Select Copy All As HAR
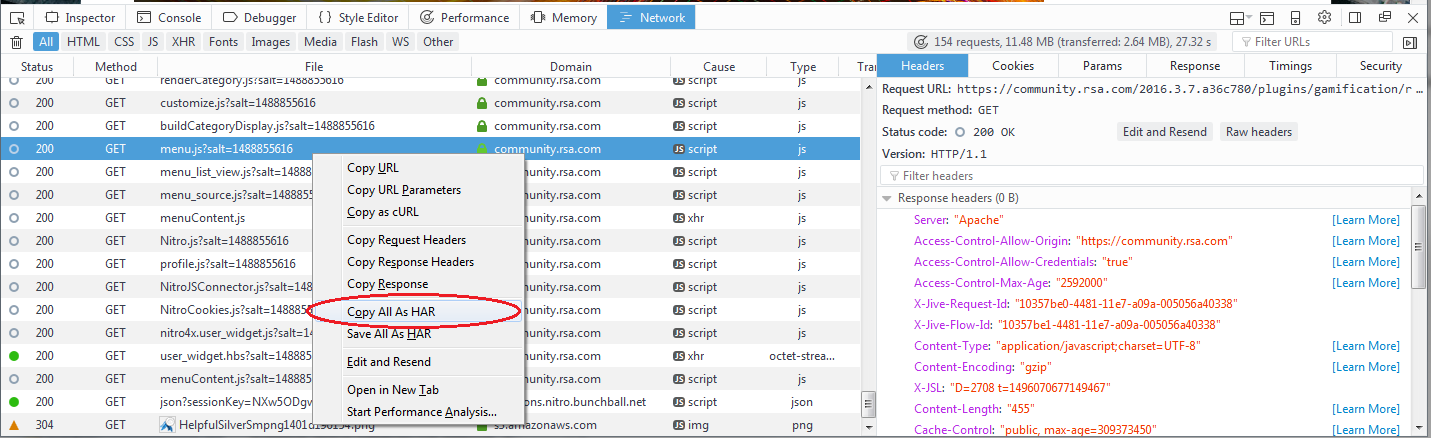Image resolution: width=1431 pixels, height=439 pixels. [x=391, y=312]
